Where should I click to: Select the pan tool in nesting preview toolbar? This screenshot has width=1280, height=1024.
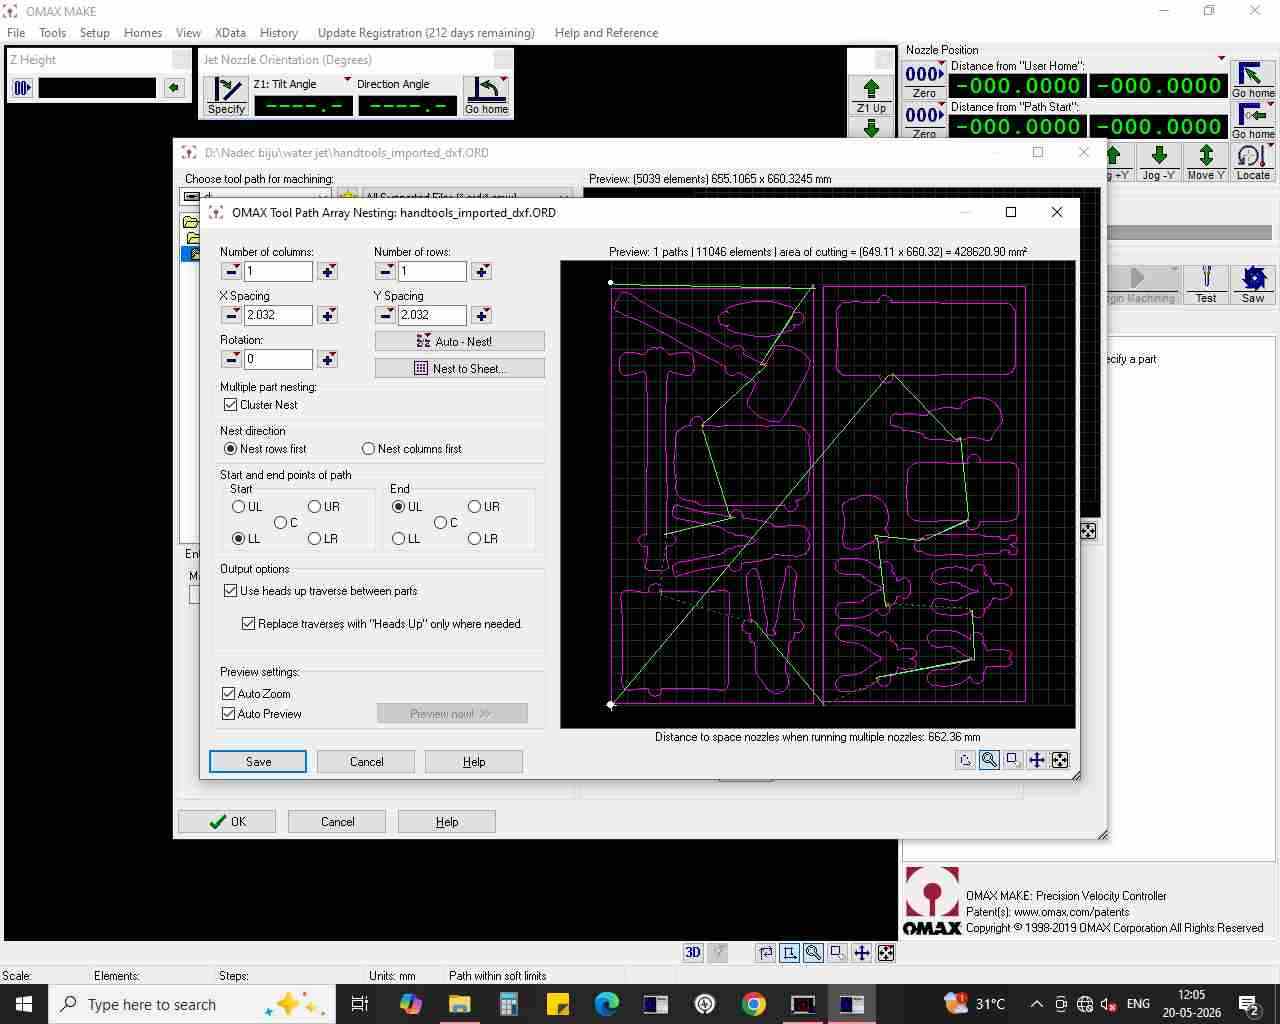point(1037,760)
